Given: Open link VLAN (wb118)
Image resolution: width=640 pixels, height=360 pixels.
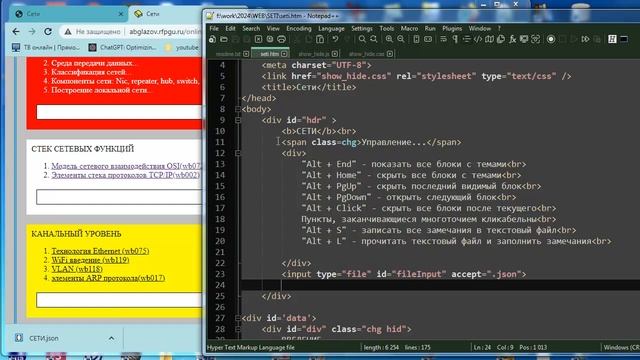Looking at the screenshot, I should [77, 269].
